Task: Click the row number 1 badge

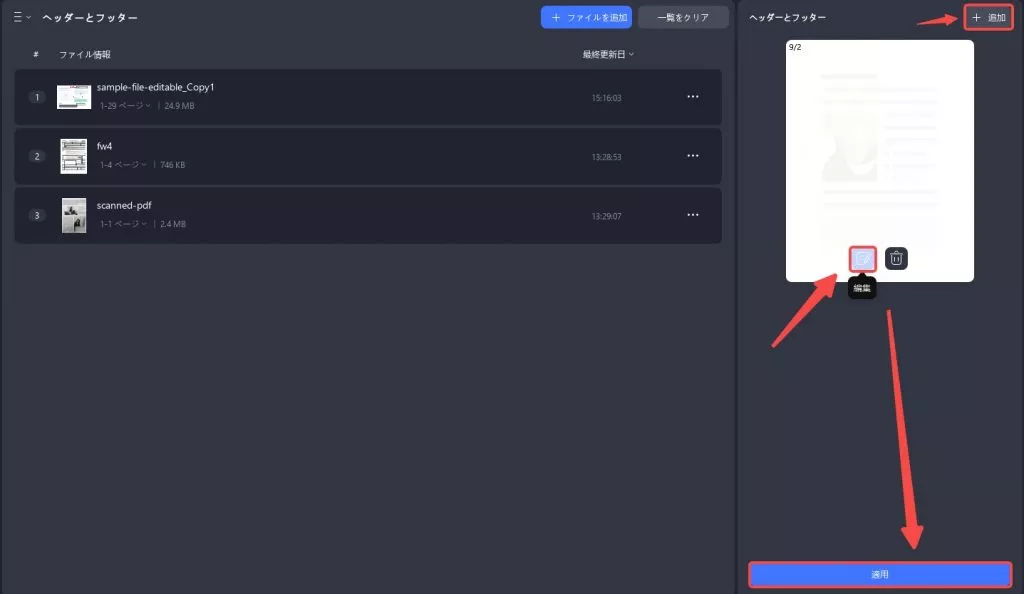Action: 37,97
